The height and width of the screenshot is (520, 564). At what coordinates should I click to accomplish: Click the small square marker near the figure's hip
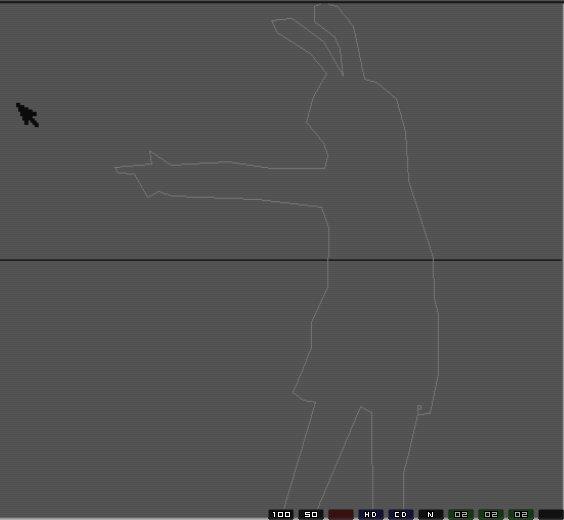(419, 407)
